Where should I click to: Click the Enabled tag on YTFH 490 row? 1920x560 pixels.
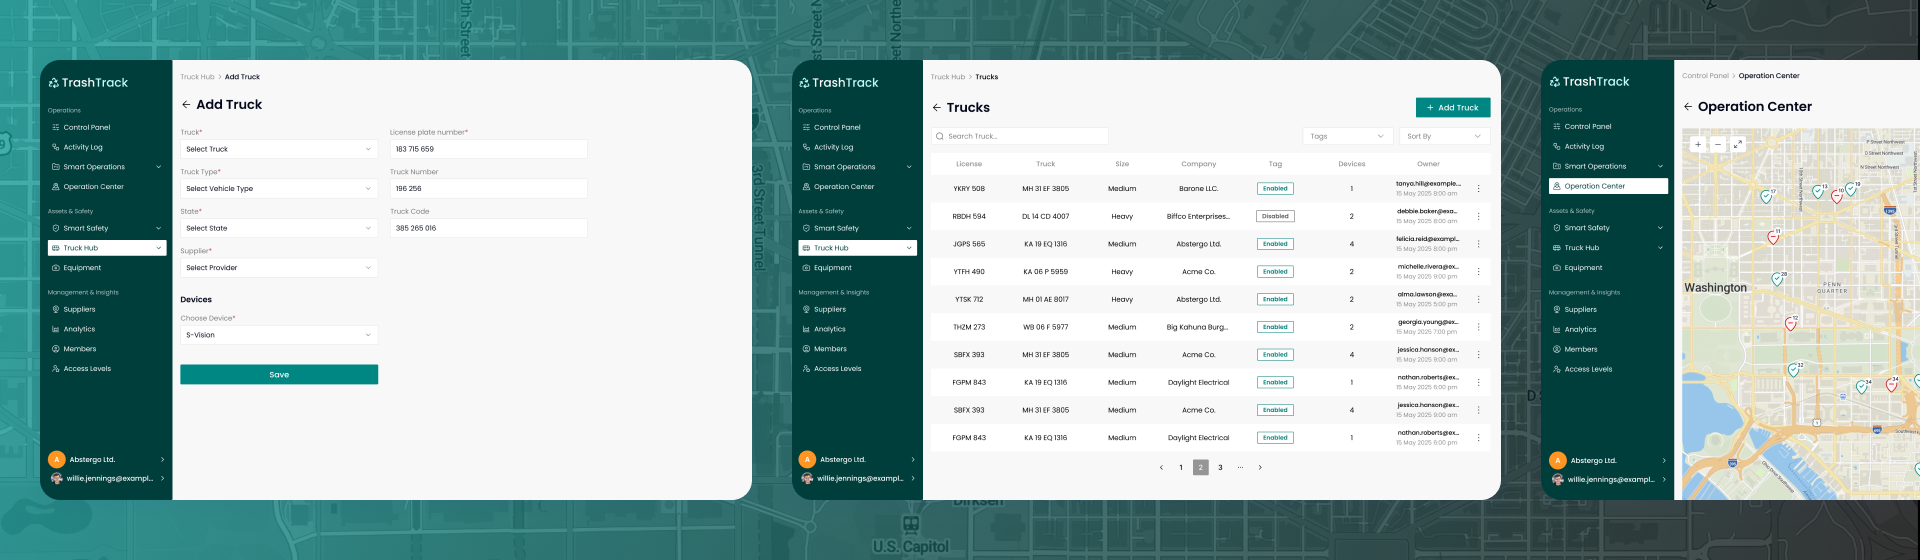(1275, 272)
